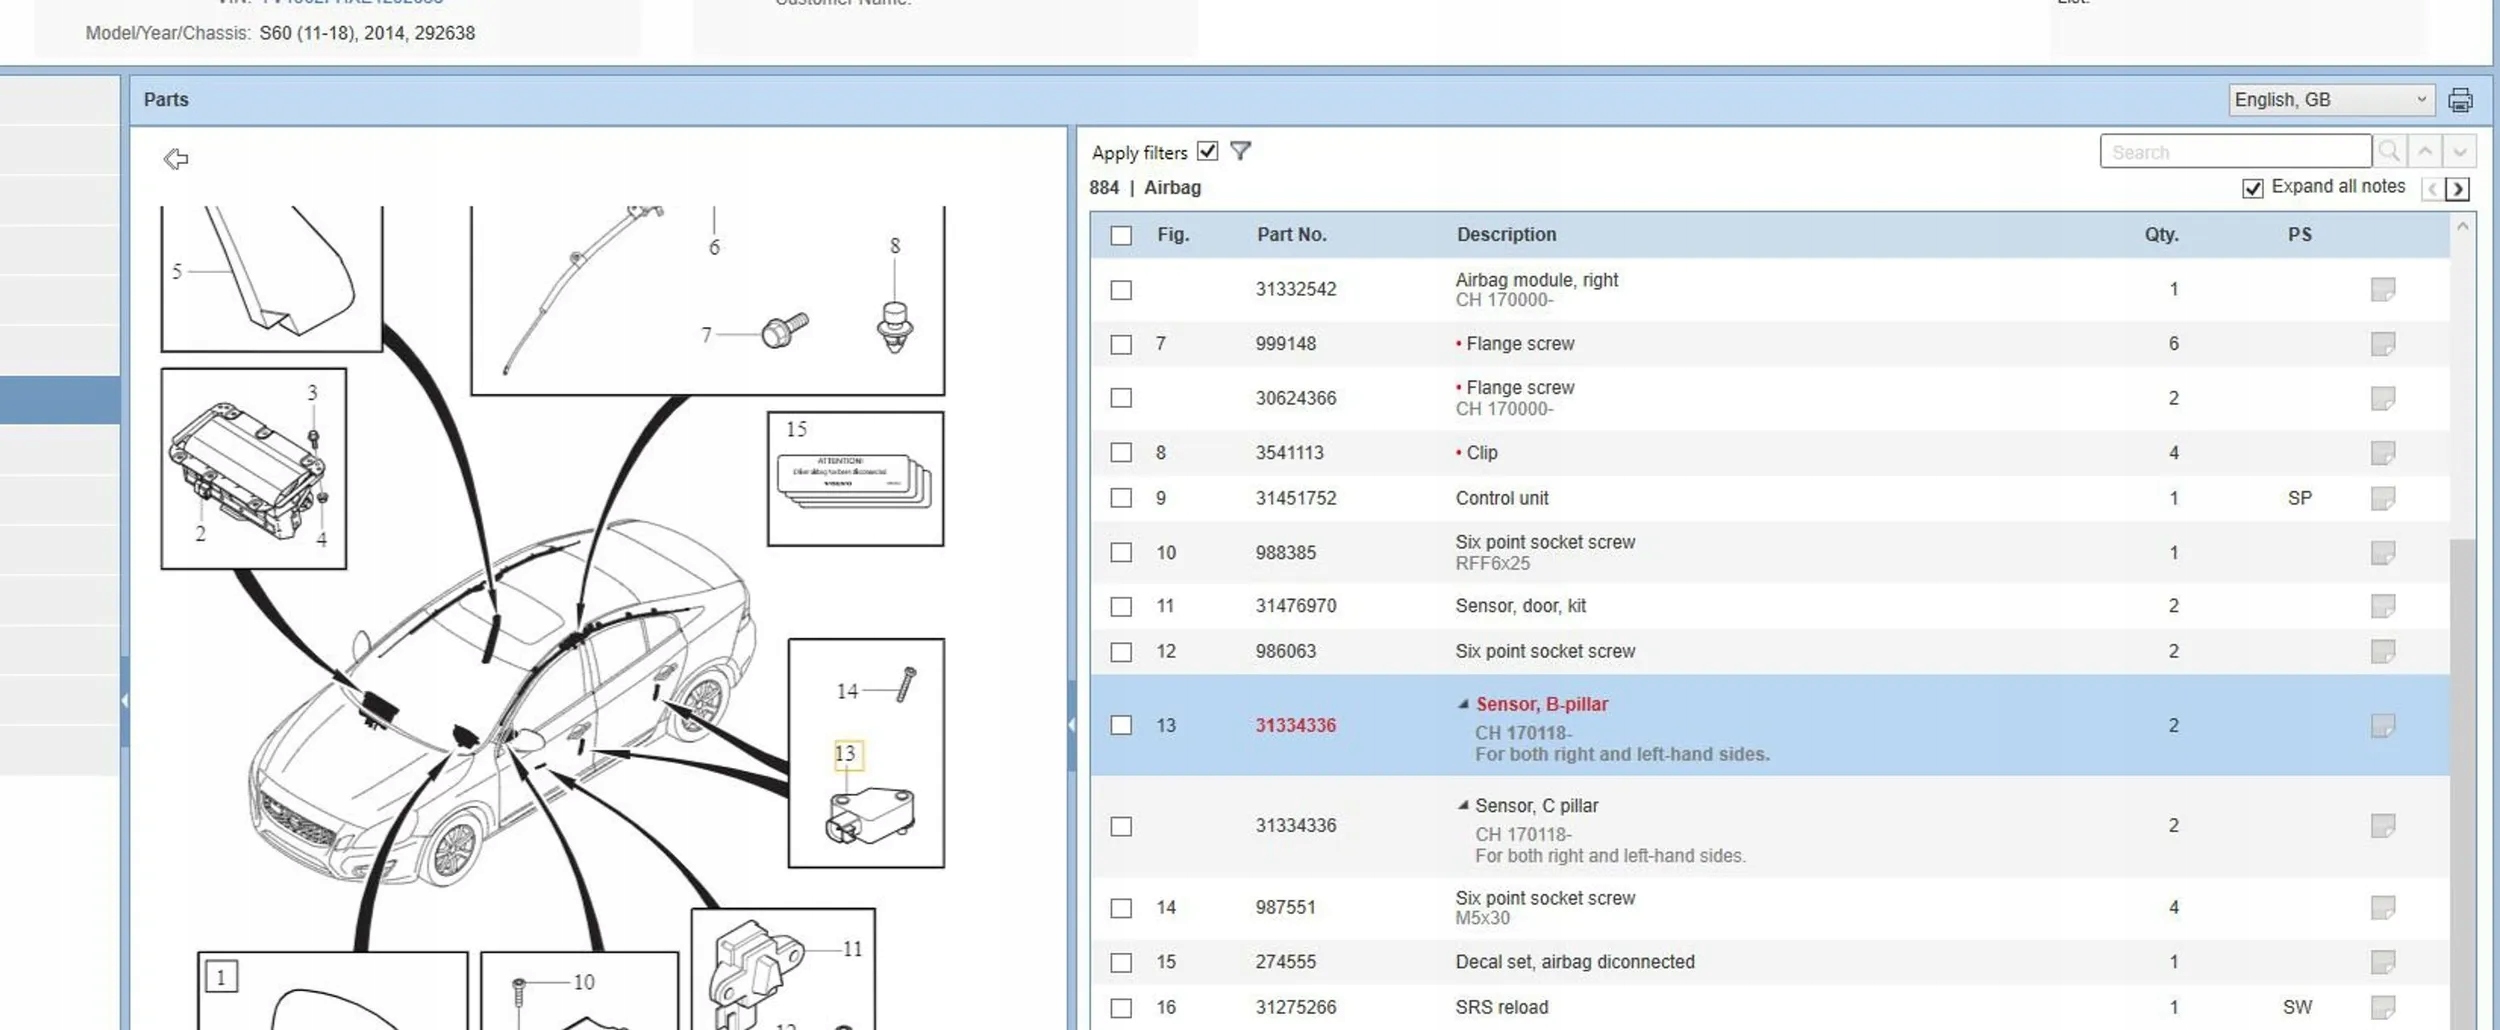The image size is (2500, 1030).
Task: Open the filter funnel settings
Action: tap(1240, 151)
